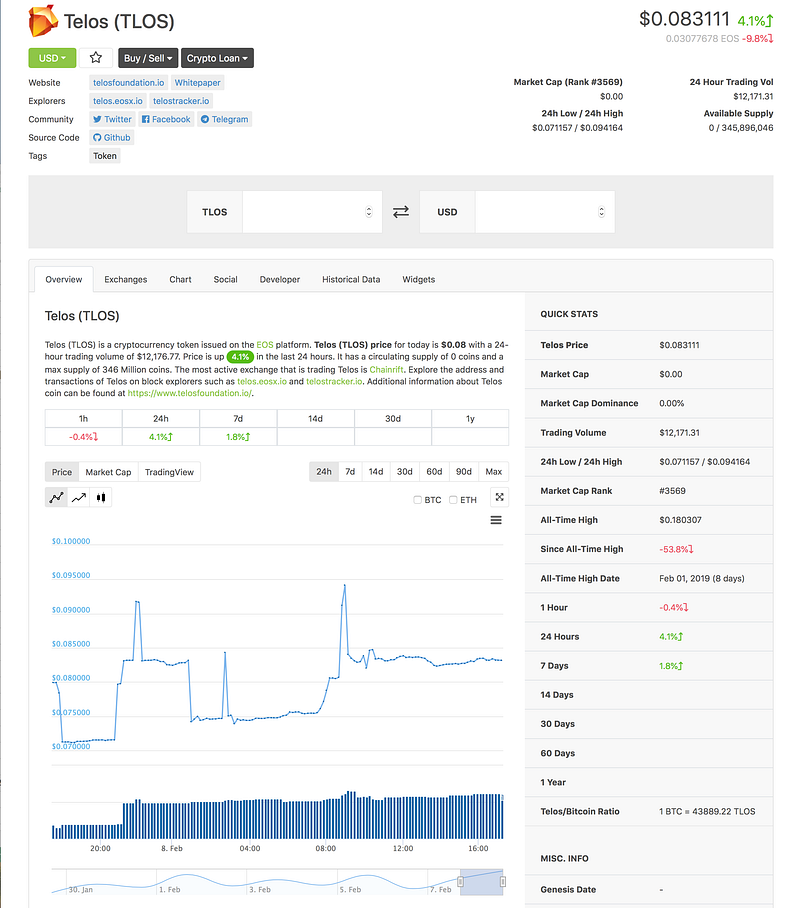Click the 24h percentage change cell 4.1%
Screen dimensions: 800x908
(x=160, y=437)
